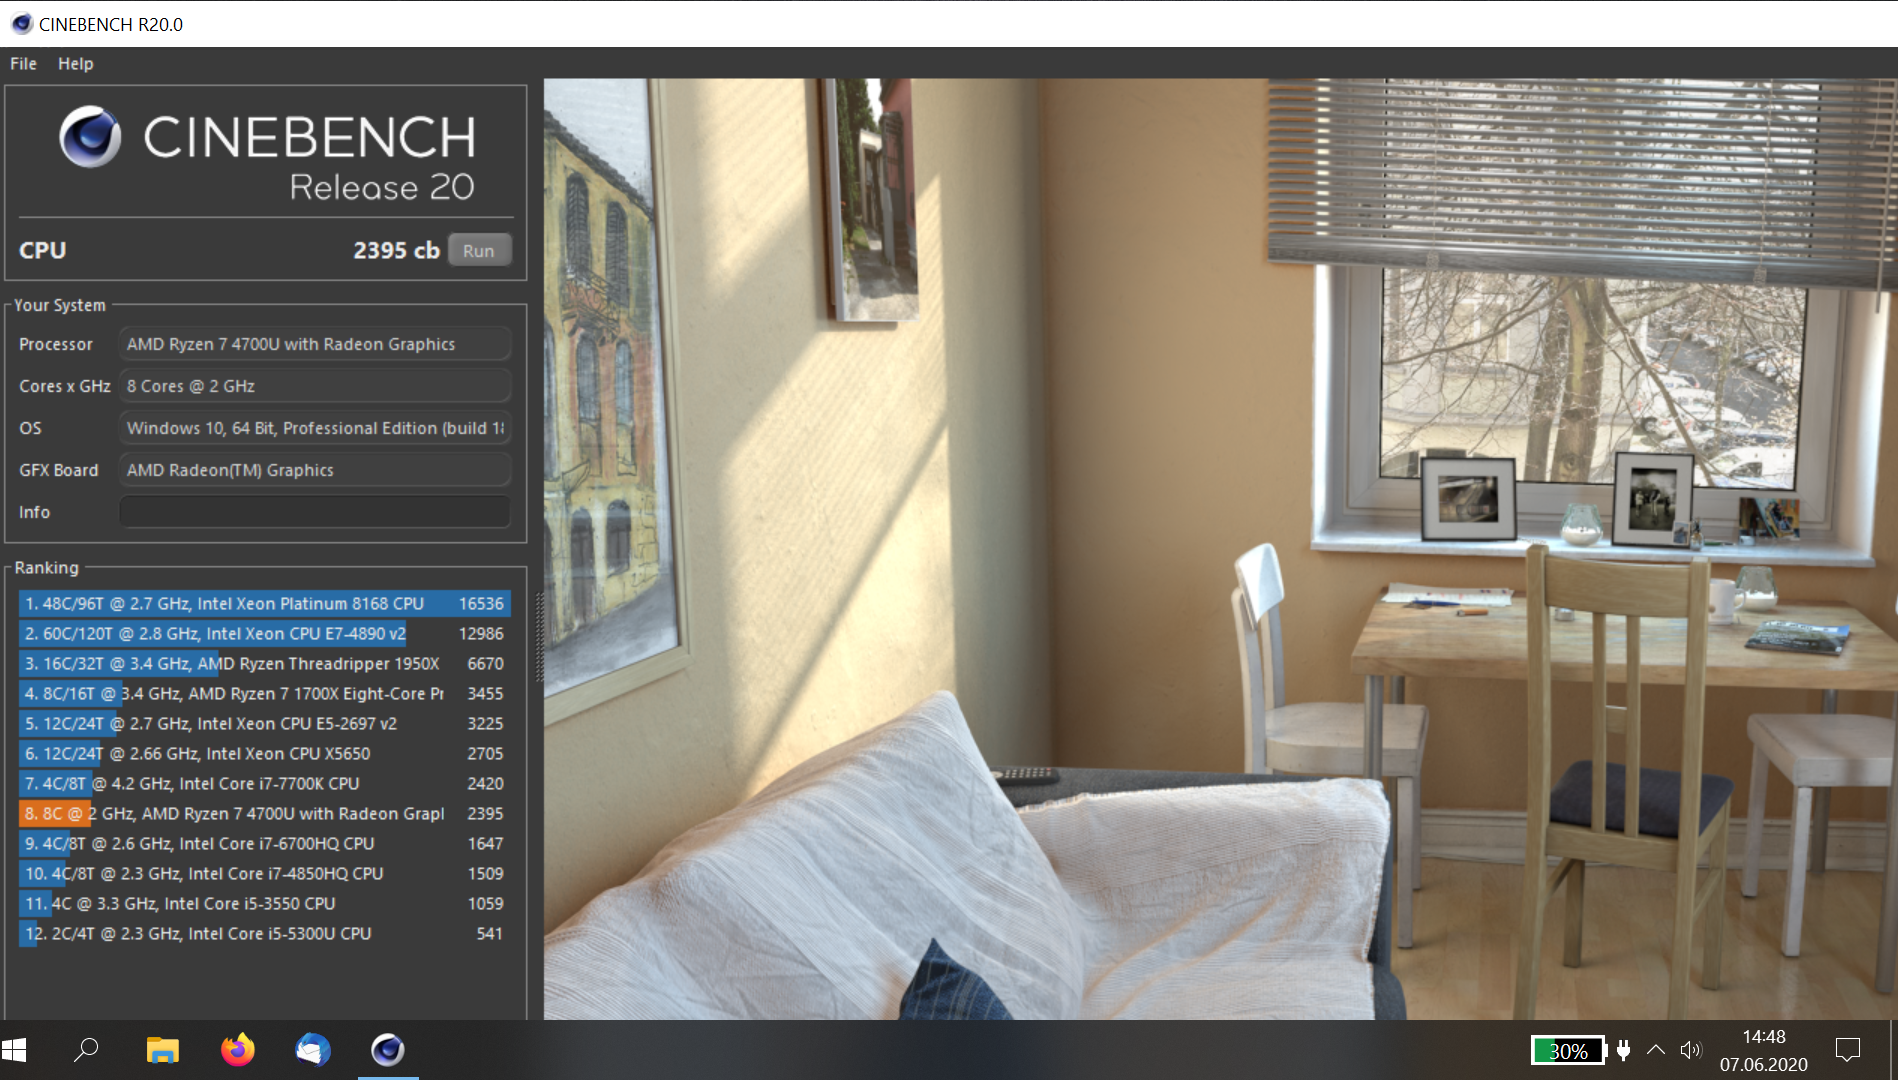Click the Cinebench title bar icon
This screenshot has height=1080, width=1898.
pyautogui.click(x=21, y=23)
